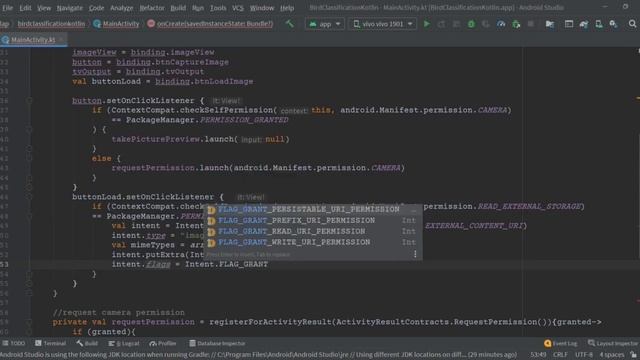Image resolution: width=640 pixels, height=360 pixels.
Task: Close the MainActivity.kt editor tab
Action: click(x=62, y=40)
